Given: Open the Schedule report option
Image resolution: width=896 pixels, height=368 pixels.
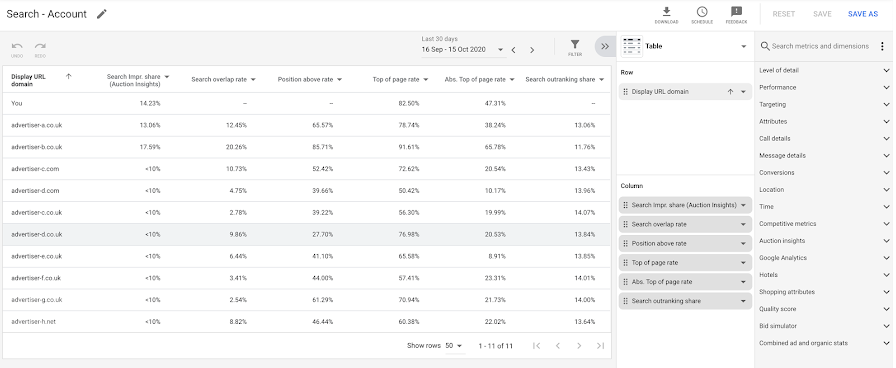Looking at the screenshot, I should click(x=702, y=15).
